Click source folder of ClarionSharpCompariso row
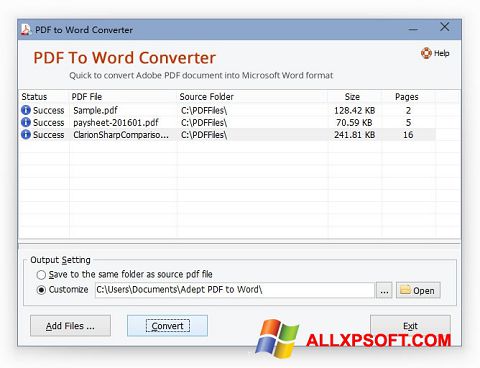The height and width of the screenshot is (368, 480). tap(204, 135)
